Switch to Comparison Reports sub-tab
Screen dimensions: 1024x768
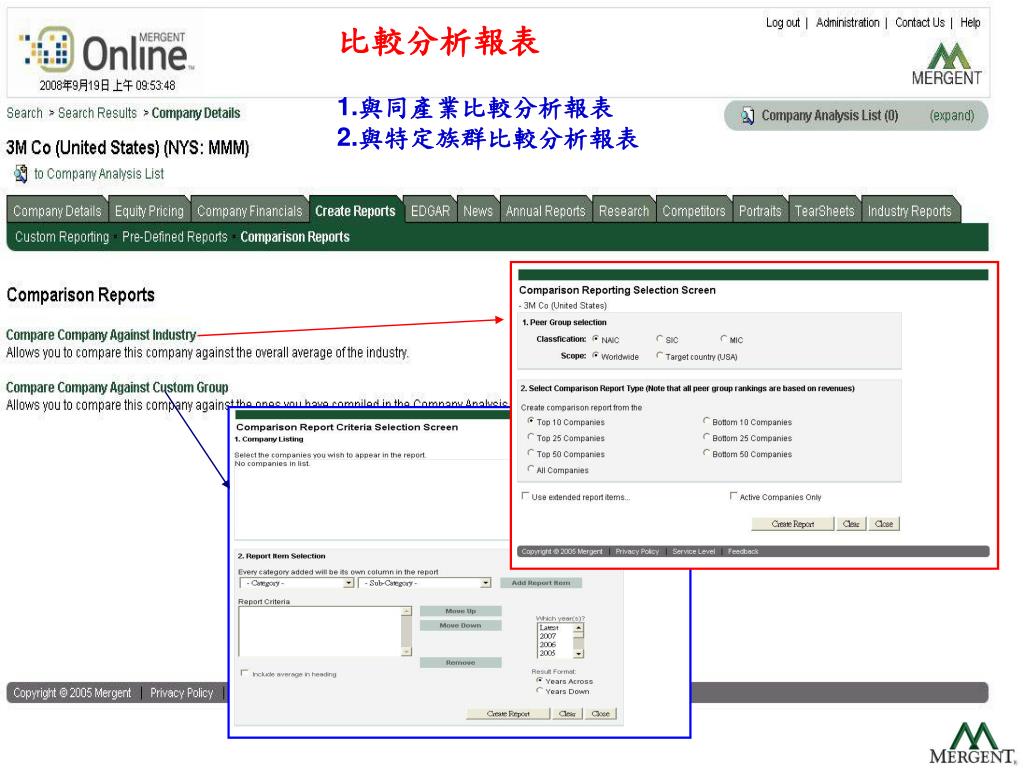(x=295, y=237)
